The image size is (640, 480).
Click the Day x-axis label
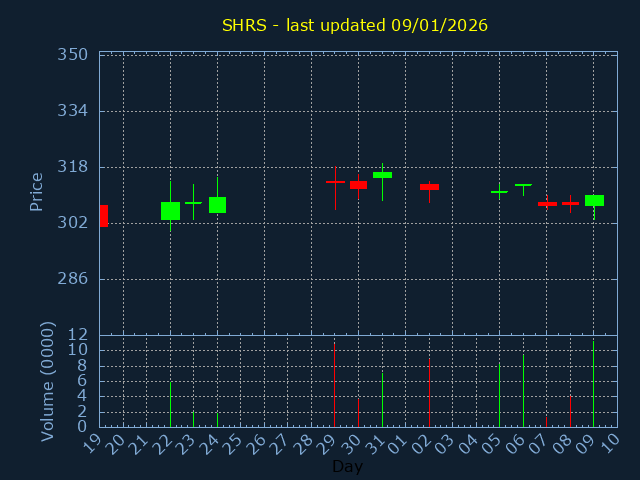[x=347, y=467]
